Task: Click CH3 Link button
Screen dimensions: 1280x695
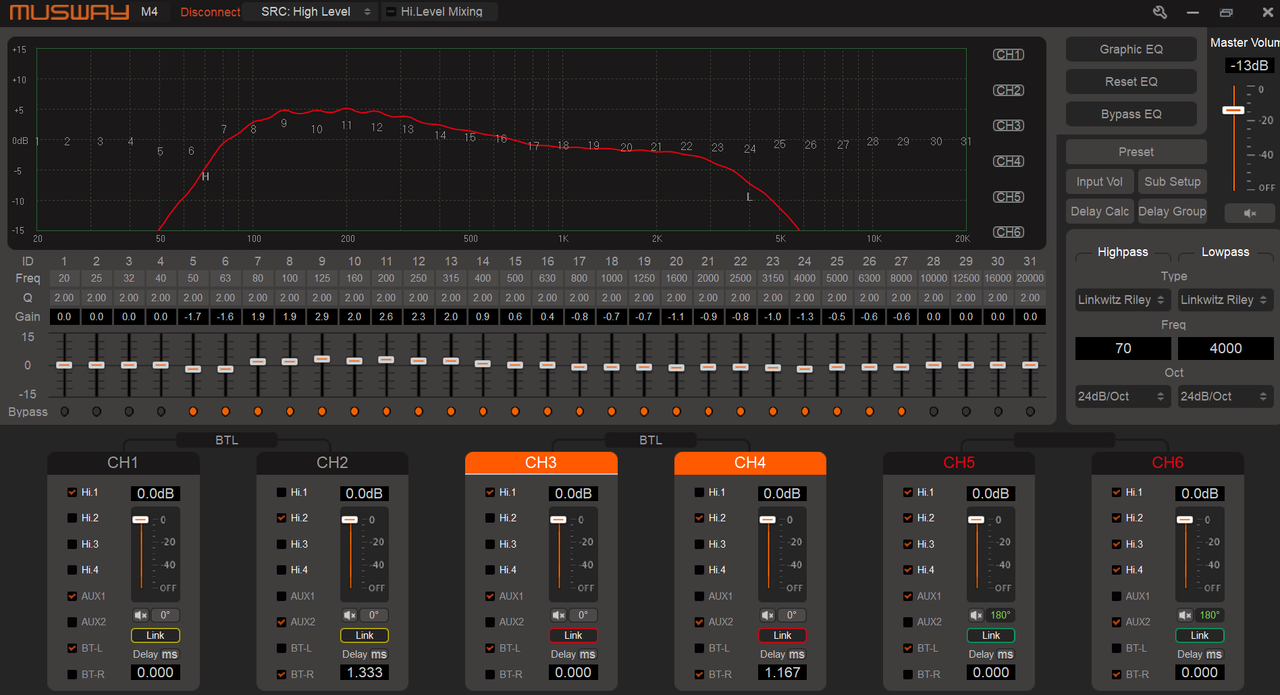Action: point(573,635)
